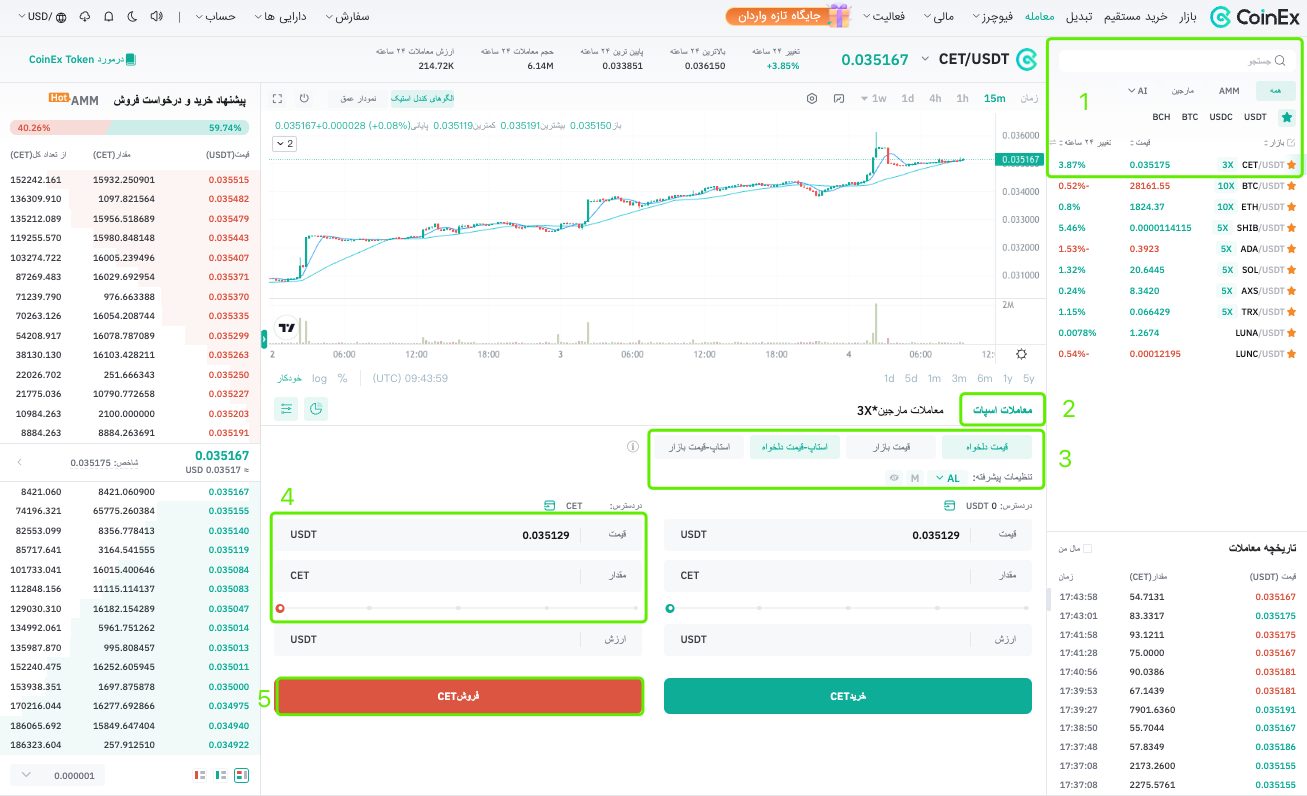Click the cloud download app icon

(x=84, y=17)
